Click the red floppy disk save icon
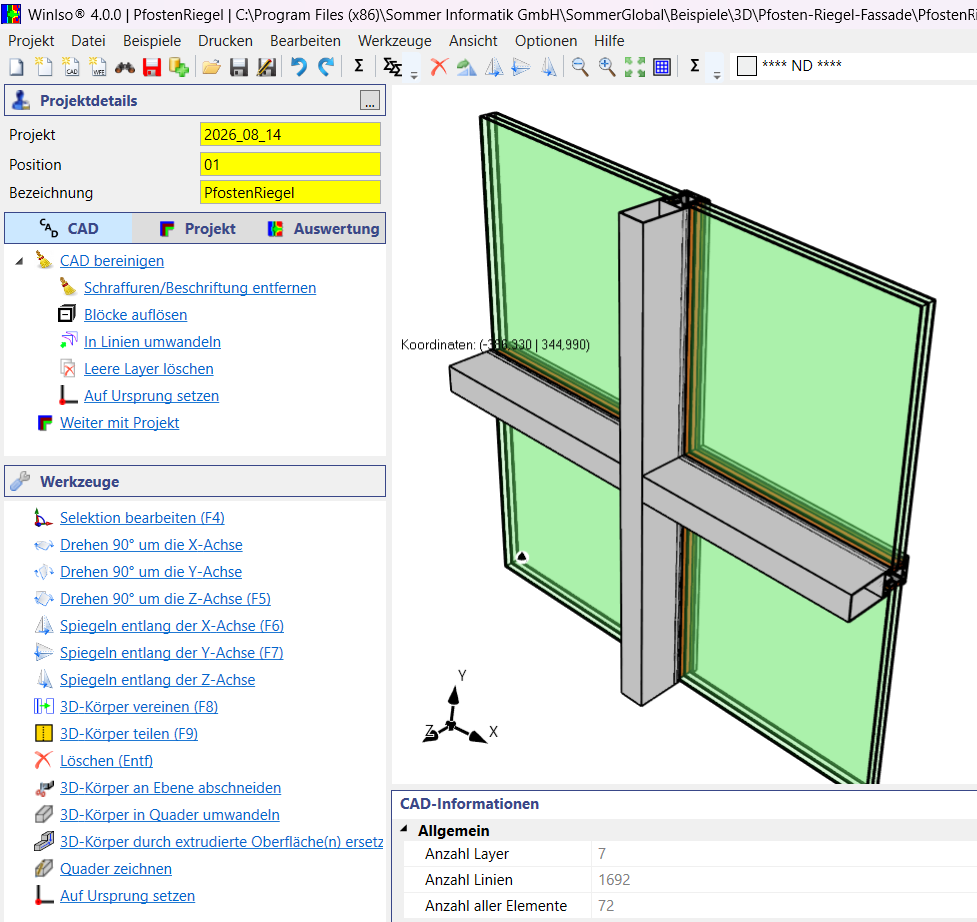 (151, 67)
